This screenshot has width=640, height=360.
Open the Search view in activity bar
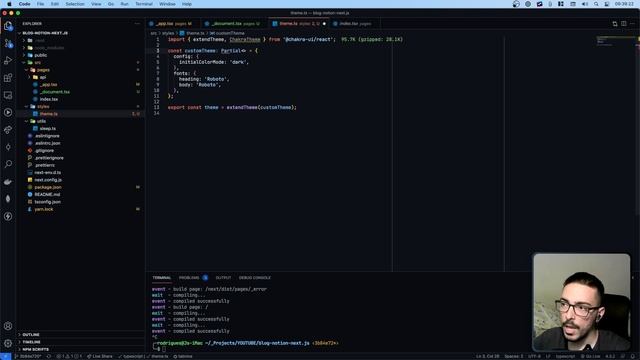click(x=8, y=164)
